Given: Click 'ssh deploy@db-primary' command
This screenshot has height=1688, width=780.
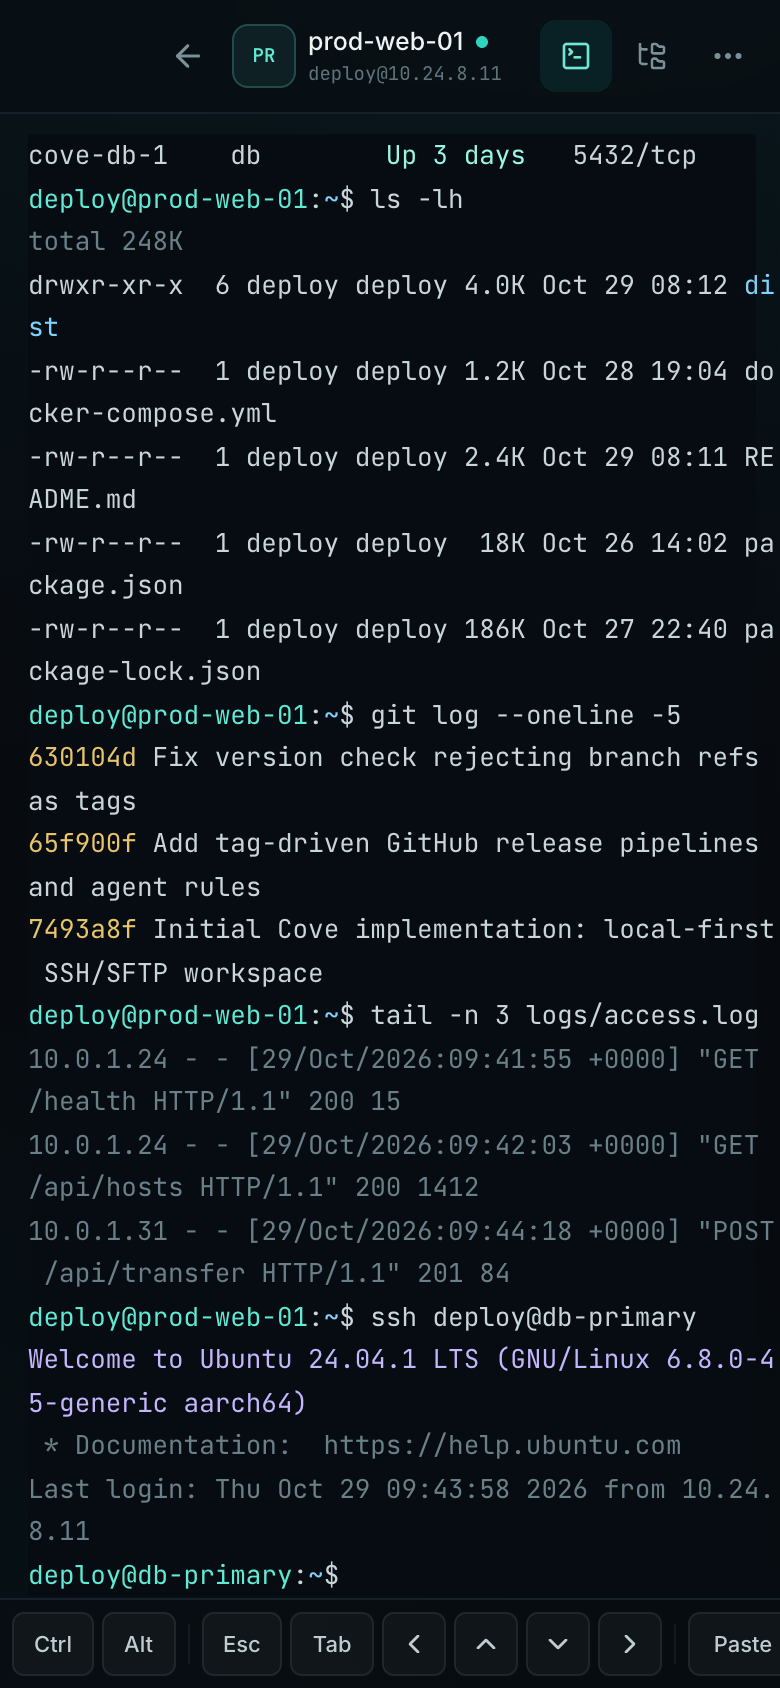Looking at the screenshot, I should point(534,1317).
